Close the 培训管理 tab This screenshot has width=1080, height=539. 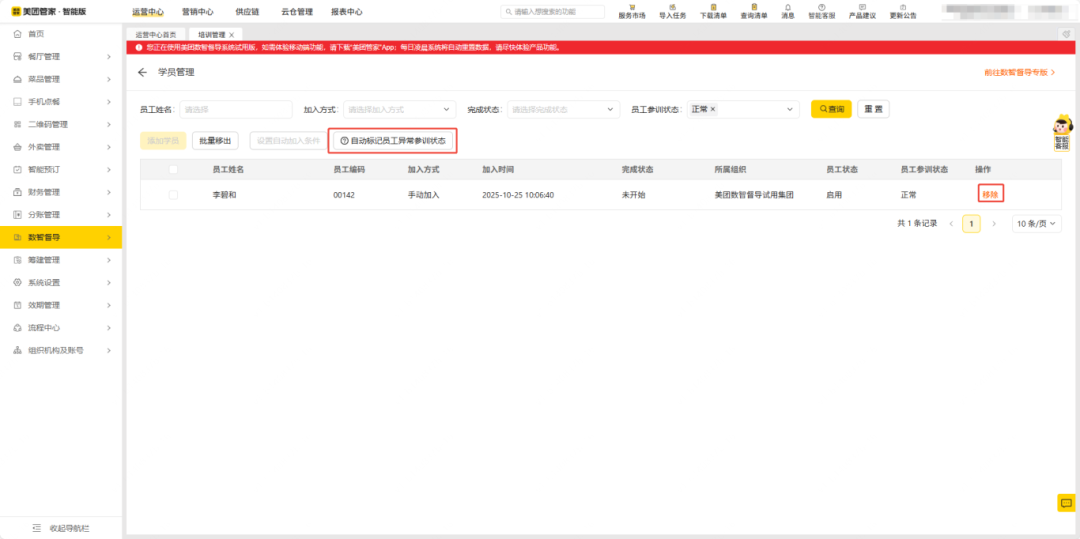(x=232, y=35)
